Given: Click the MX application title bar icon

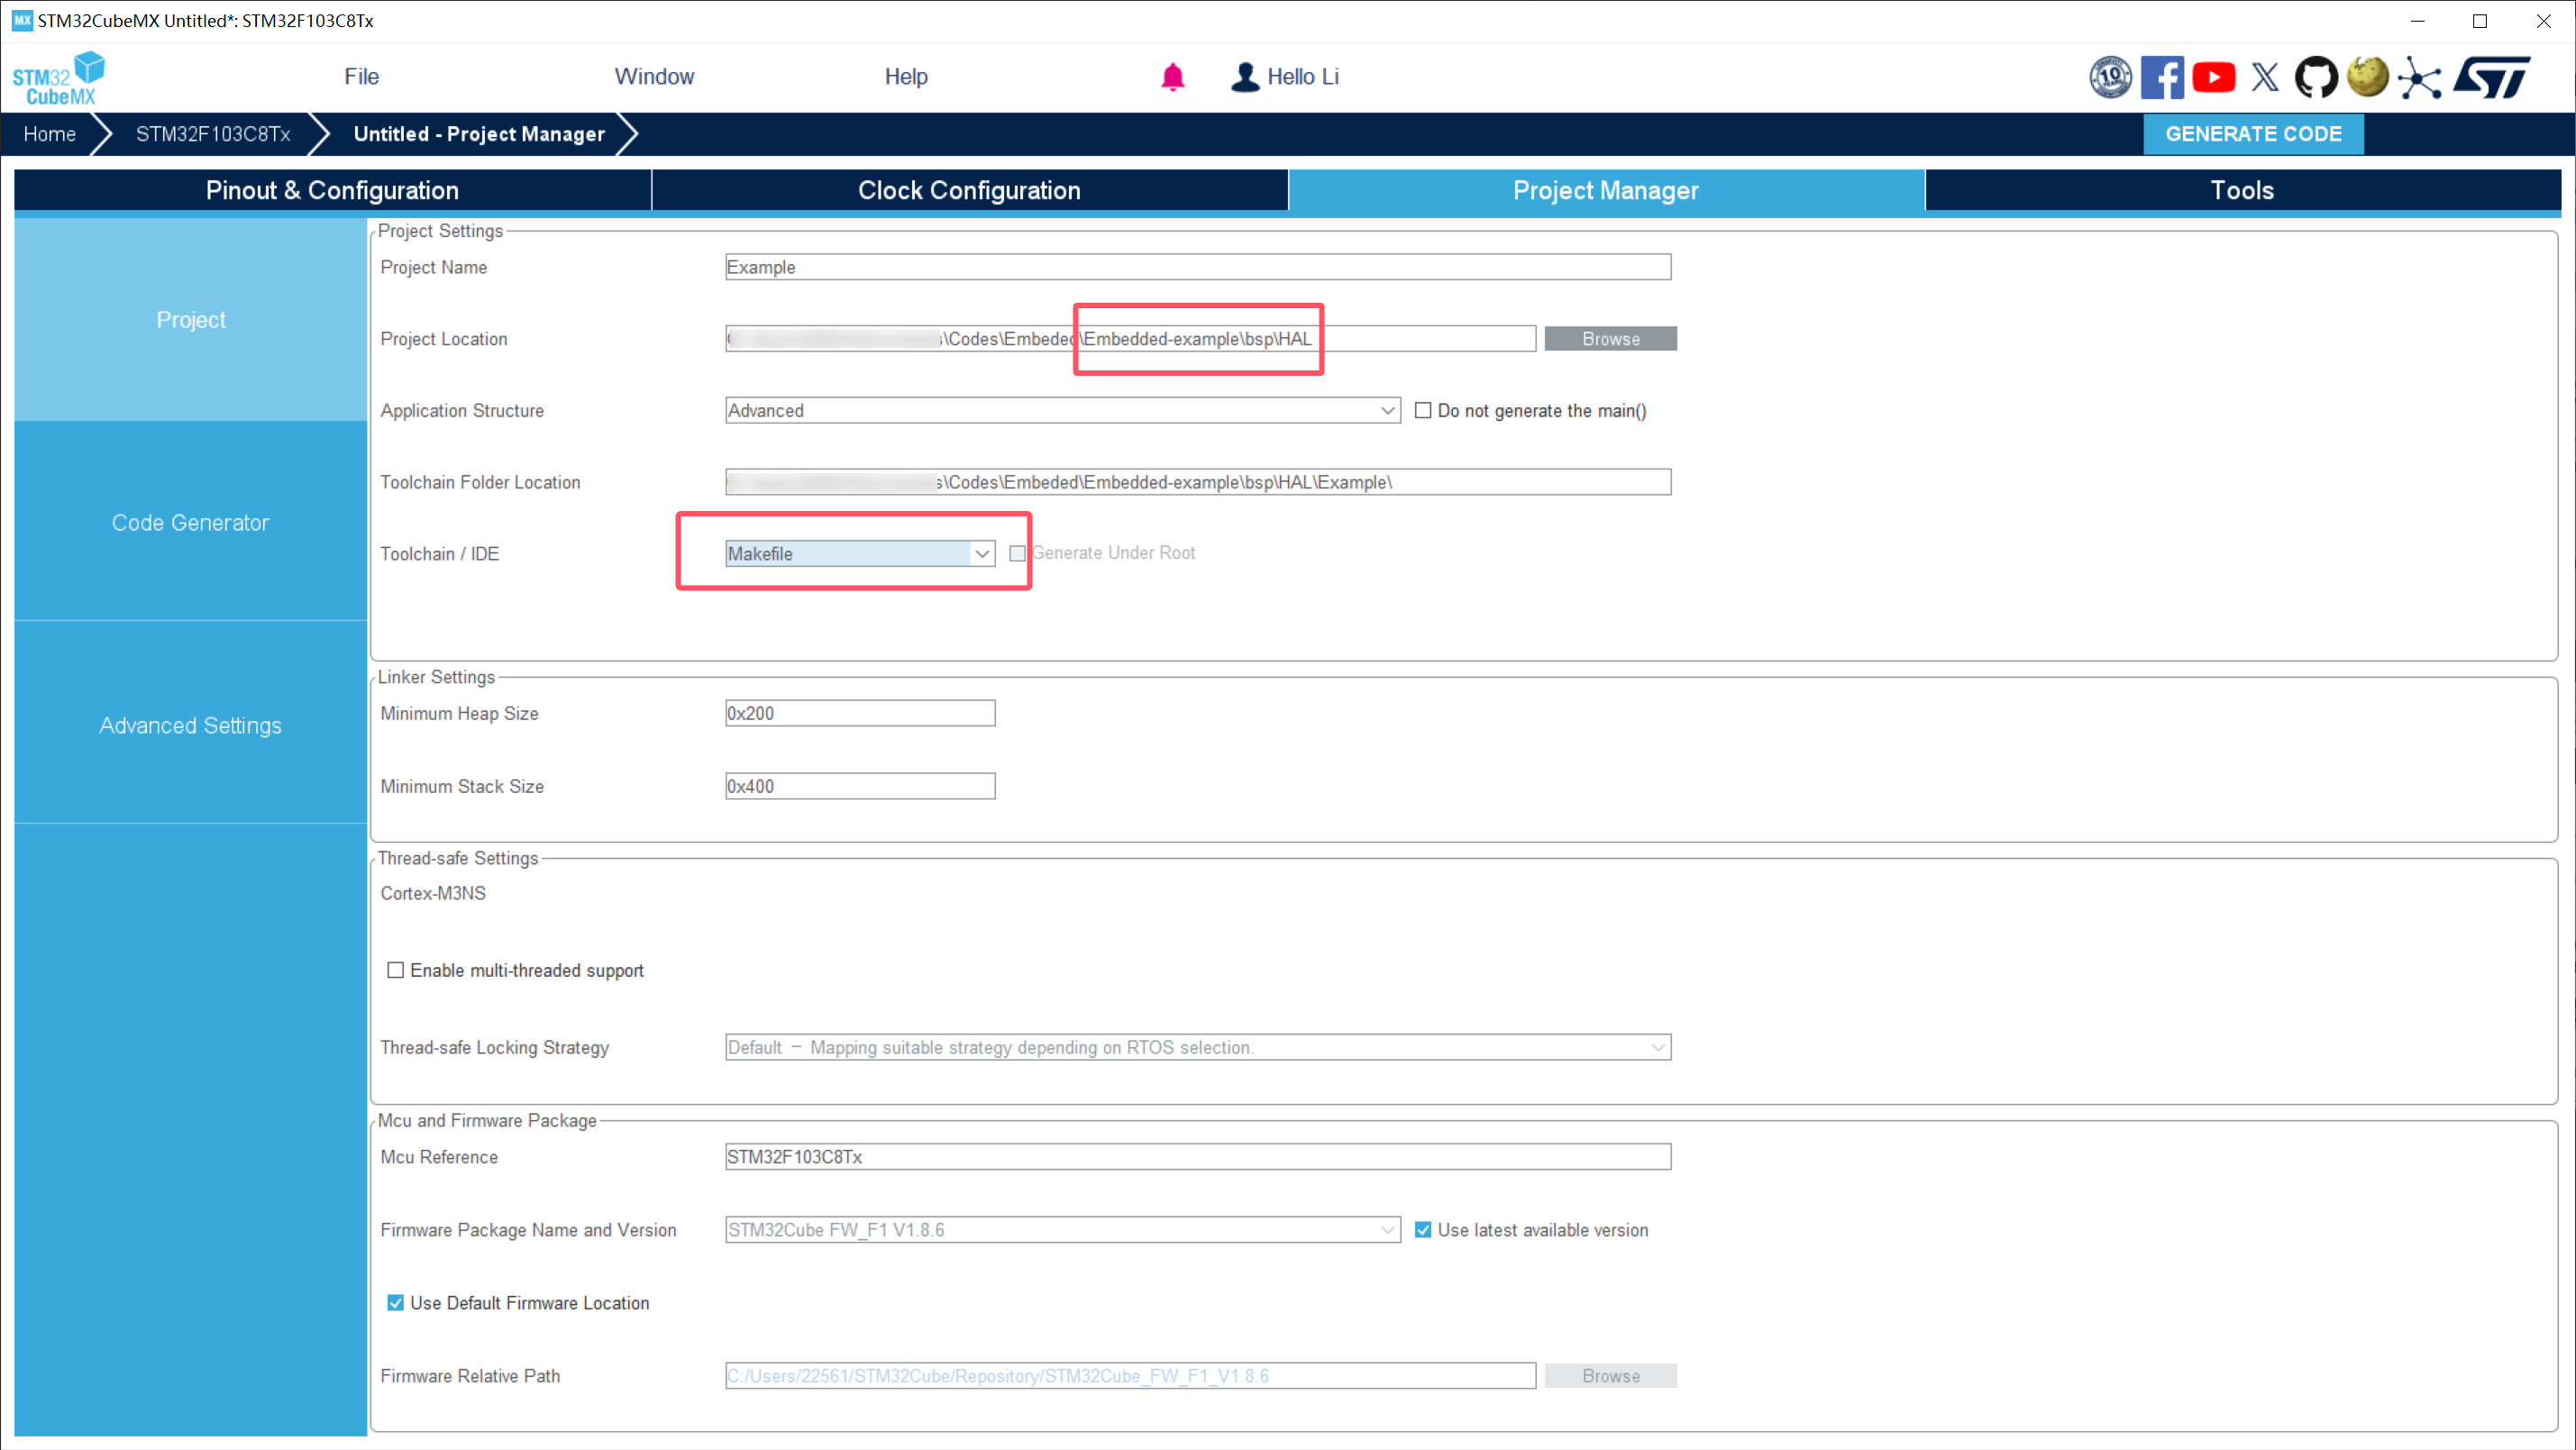Looking at the screenshot, I should [22, 21].
